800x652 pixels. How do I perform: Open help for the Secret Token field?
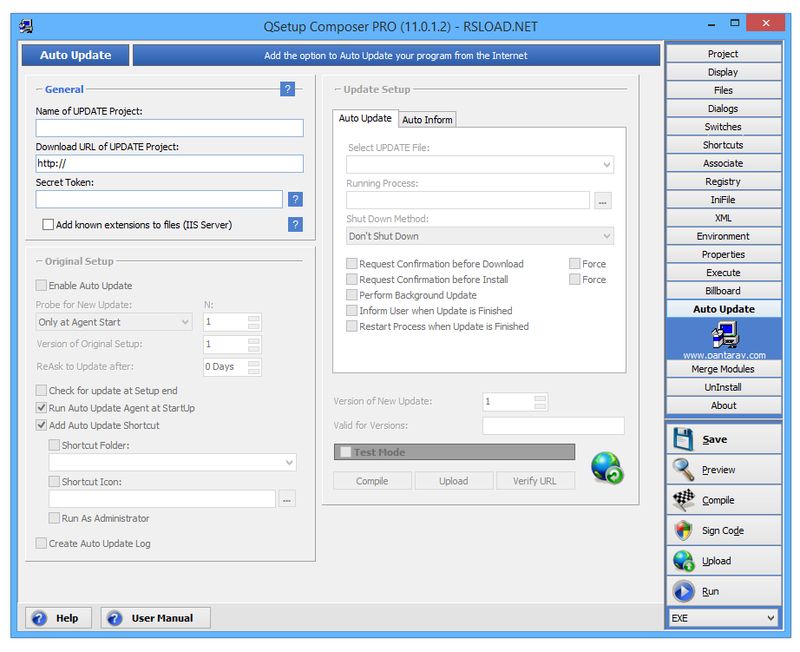pyautogui.click(x=295, y=199)
